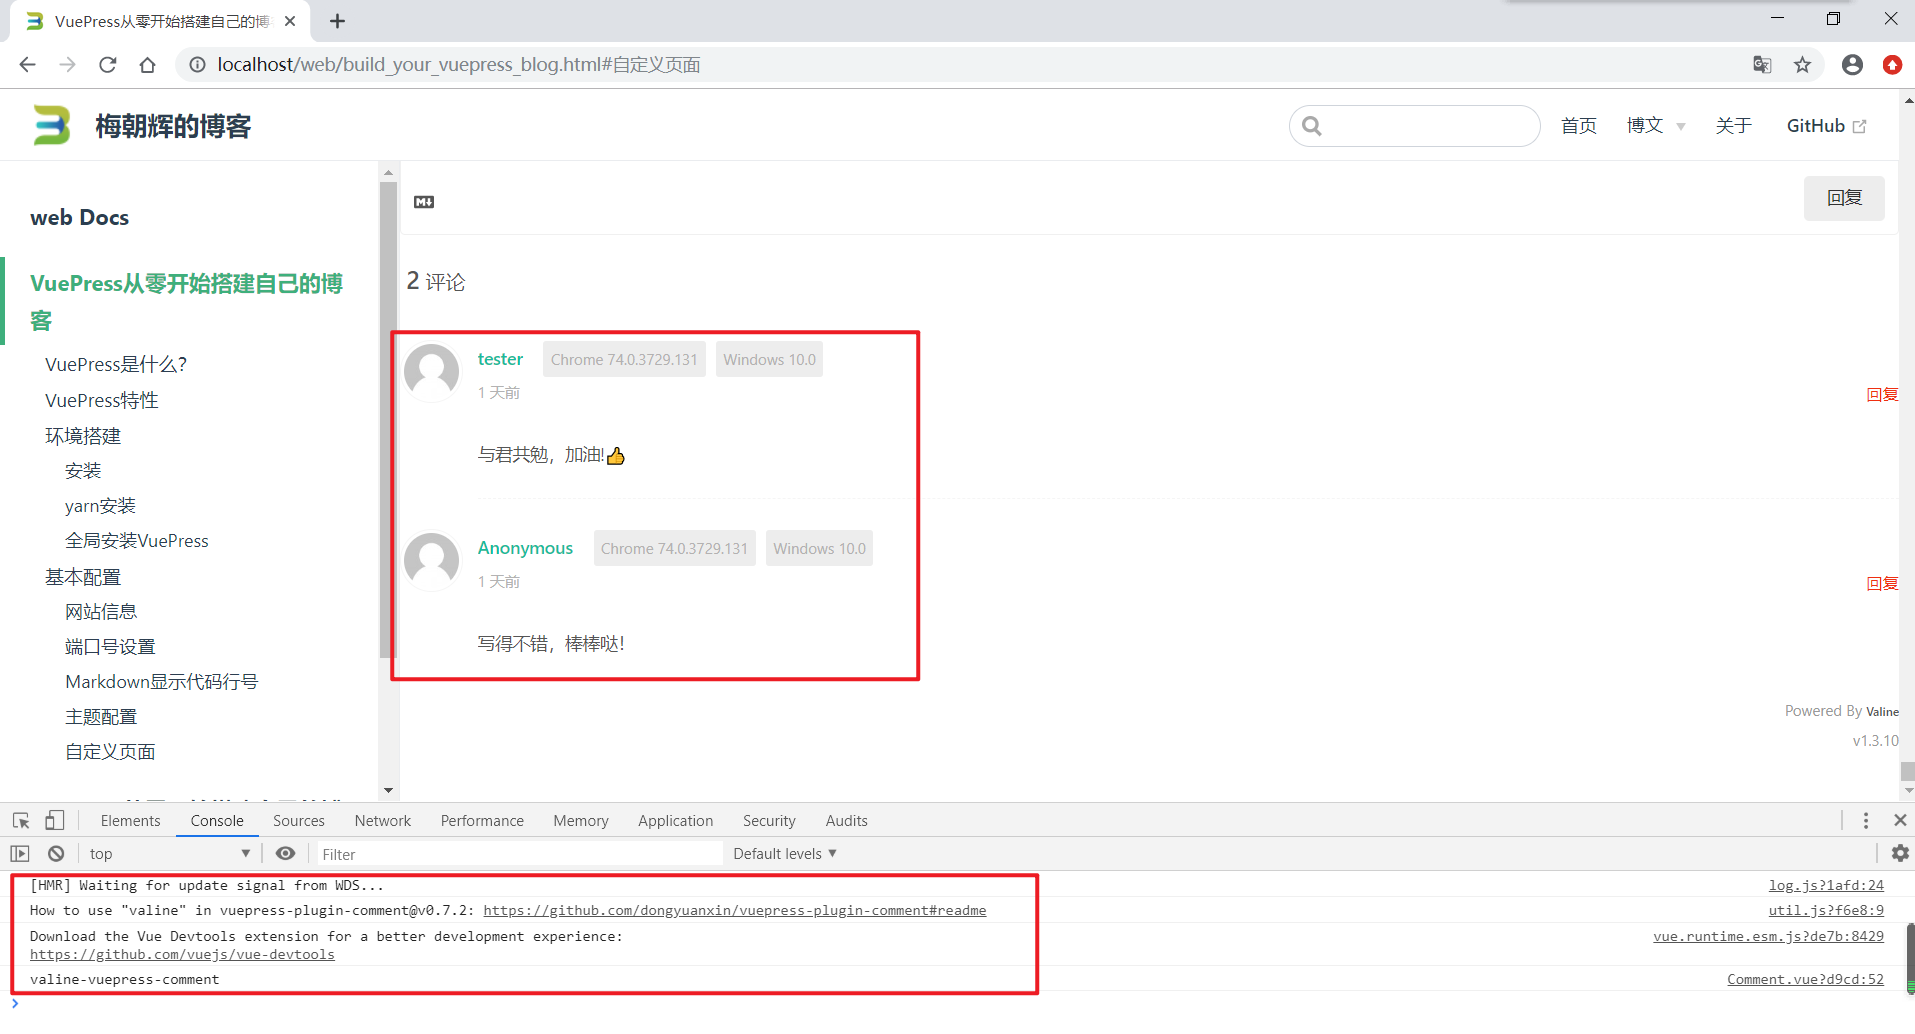Image resolution: width=1915 pixels, height=1034 pixels.
Task: Close the DevTools panel
Action: click(1900, 821)
